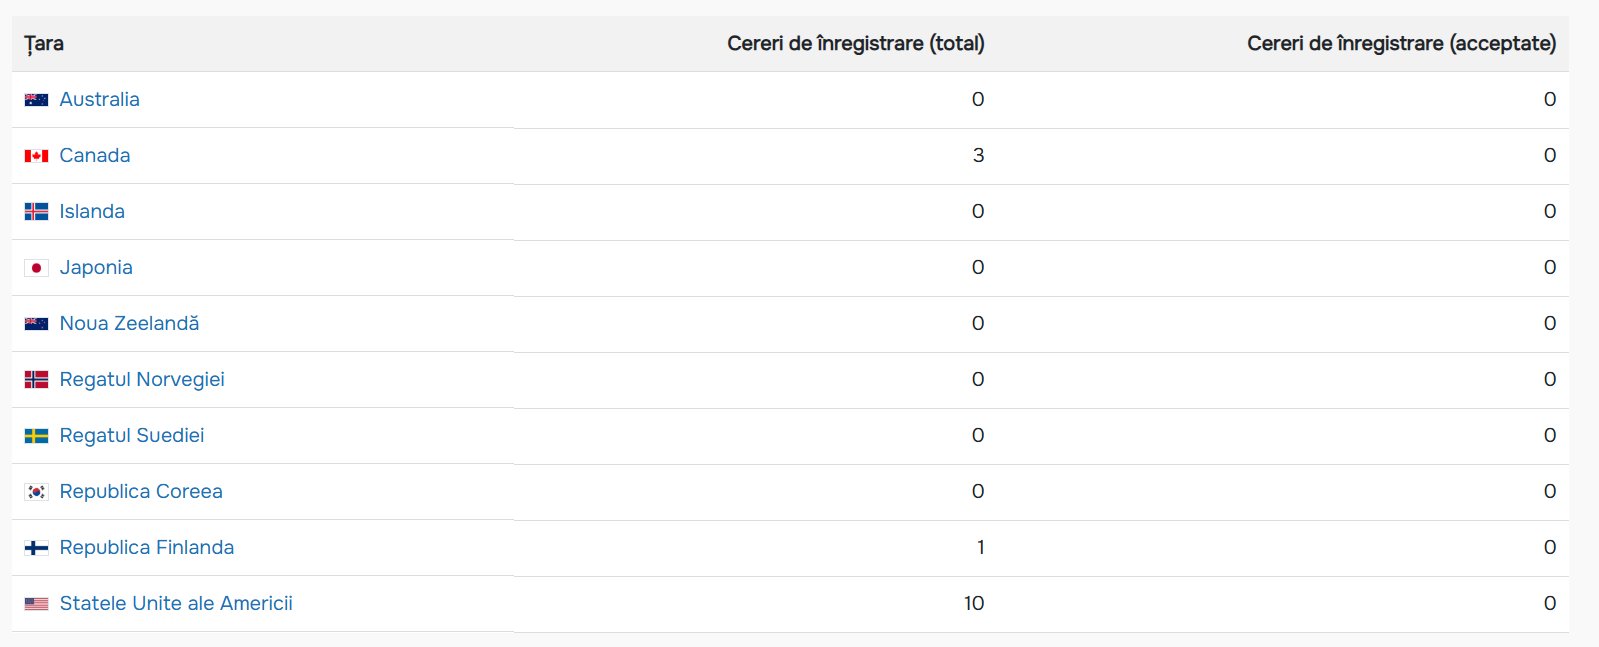
Task: Open the Noua Zeelandă link
Action: pos(129,323)
